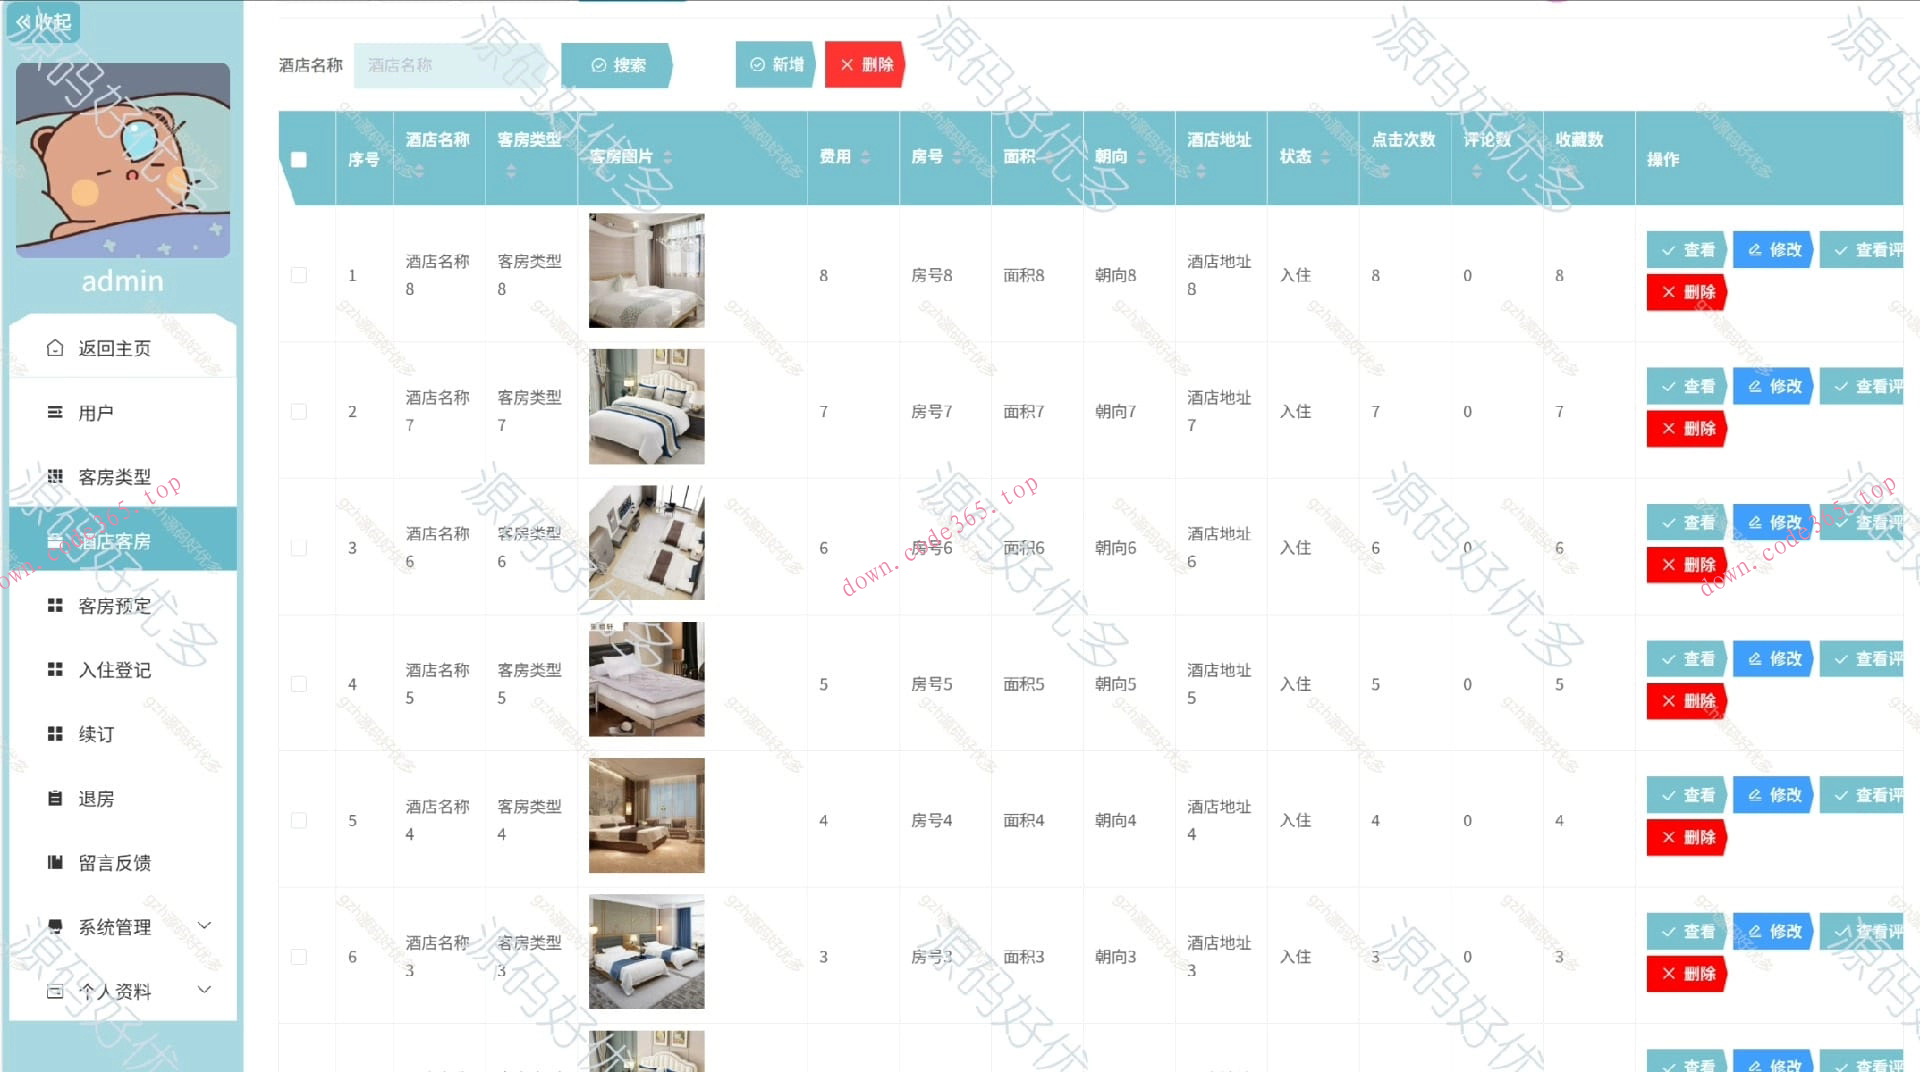Focus the 酒店名称 search input field
The height and width of the screenshot is (1072, 1920).
point(450,65)
